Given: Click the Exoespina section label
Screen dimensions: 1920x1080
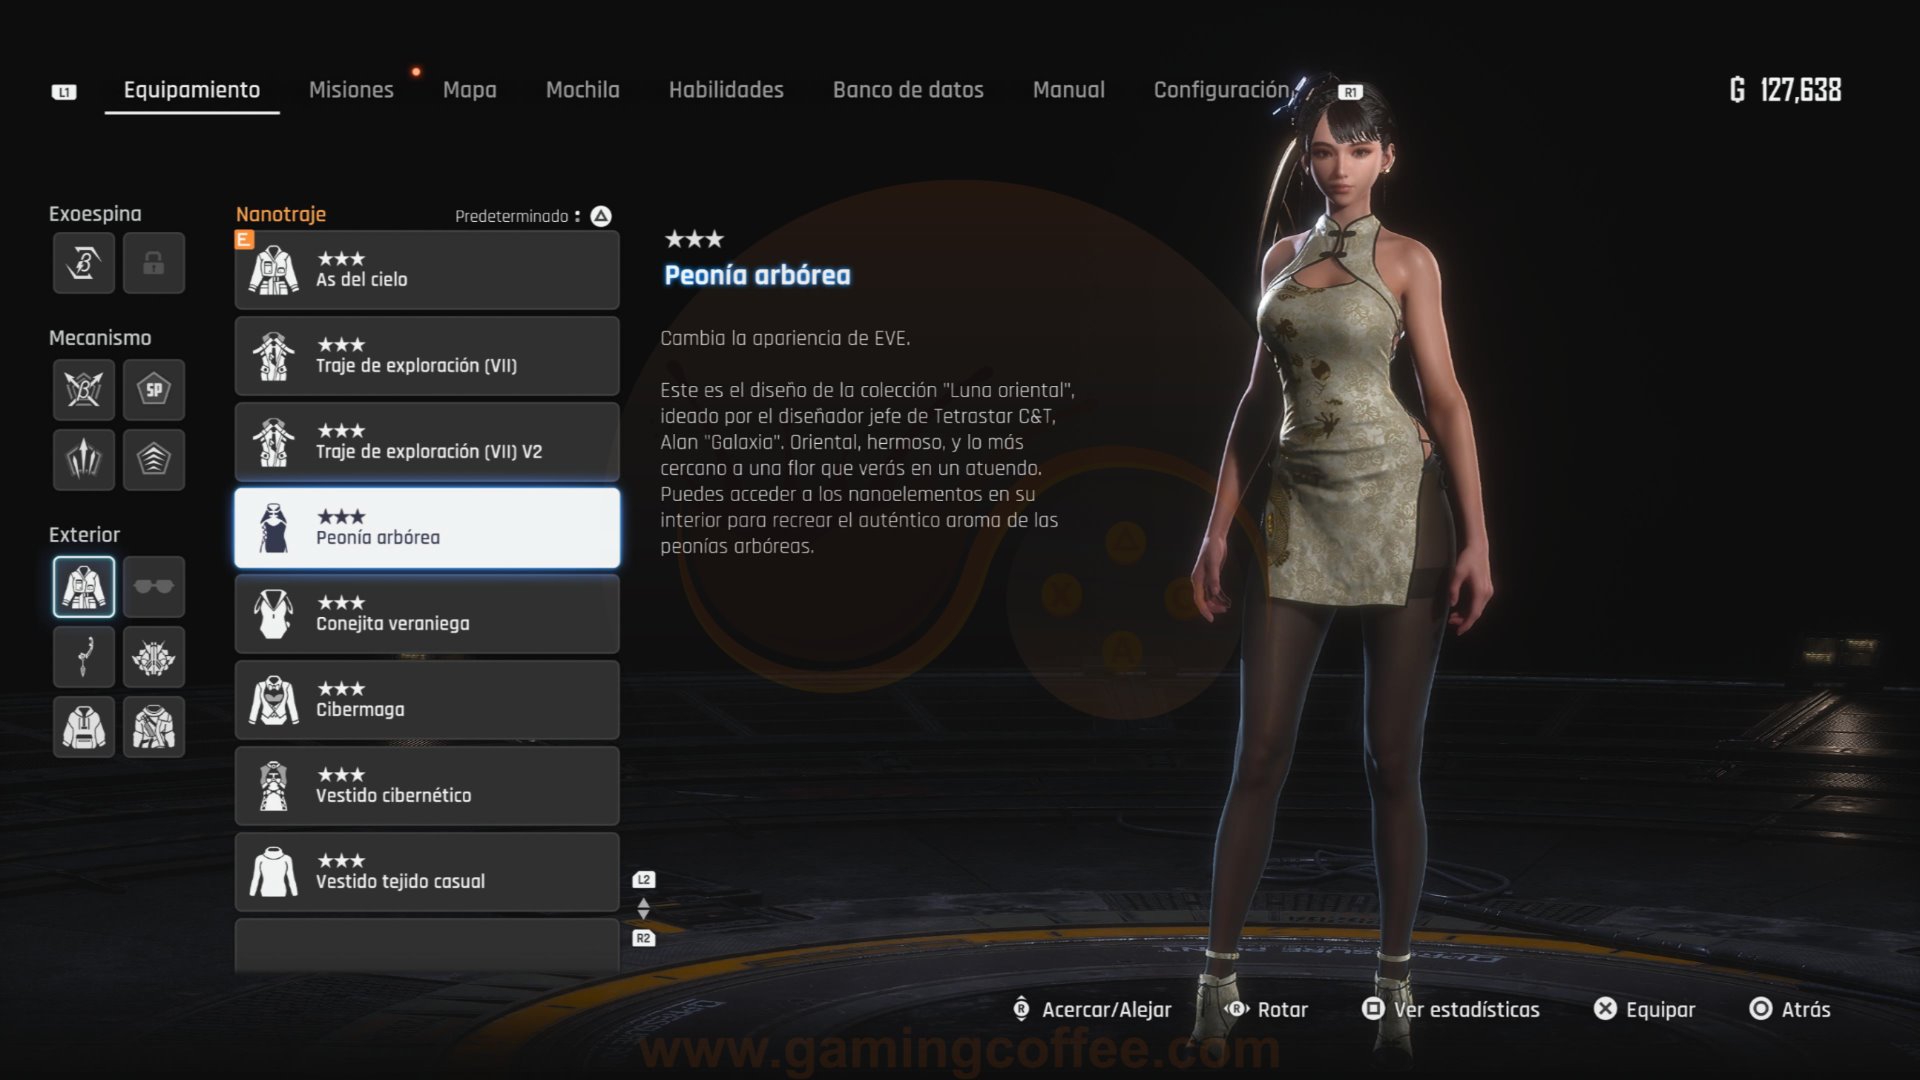Looking at the screenshot, I should [x=95, y=214].
